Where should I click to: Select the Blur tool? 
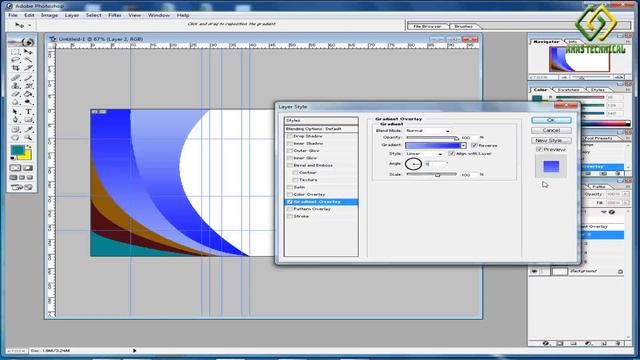pyautogui.click(x=16, y=102)
